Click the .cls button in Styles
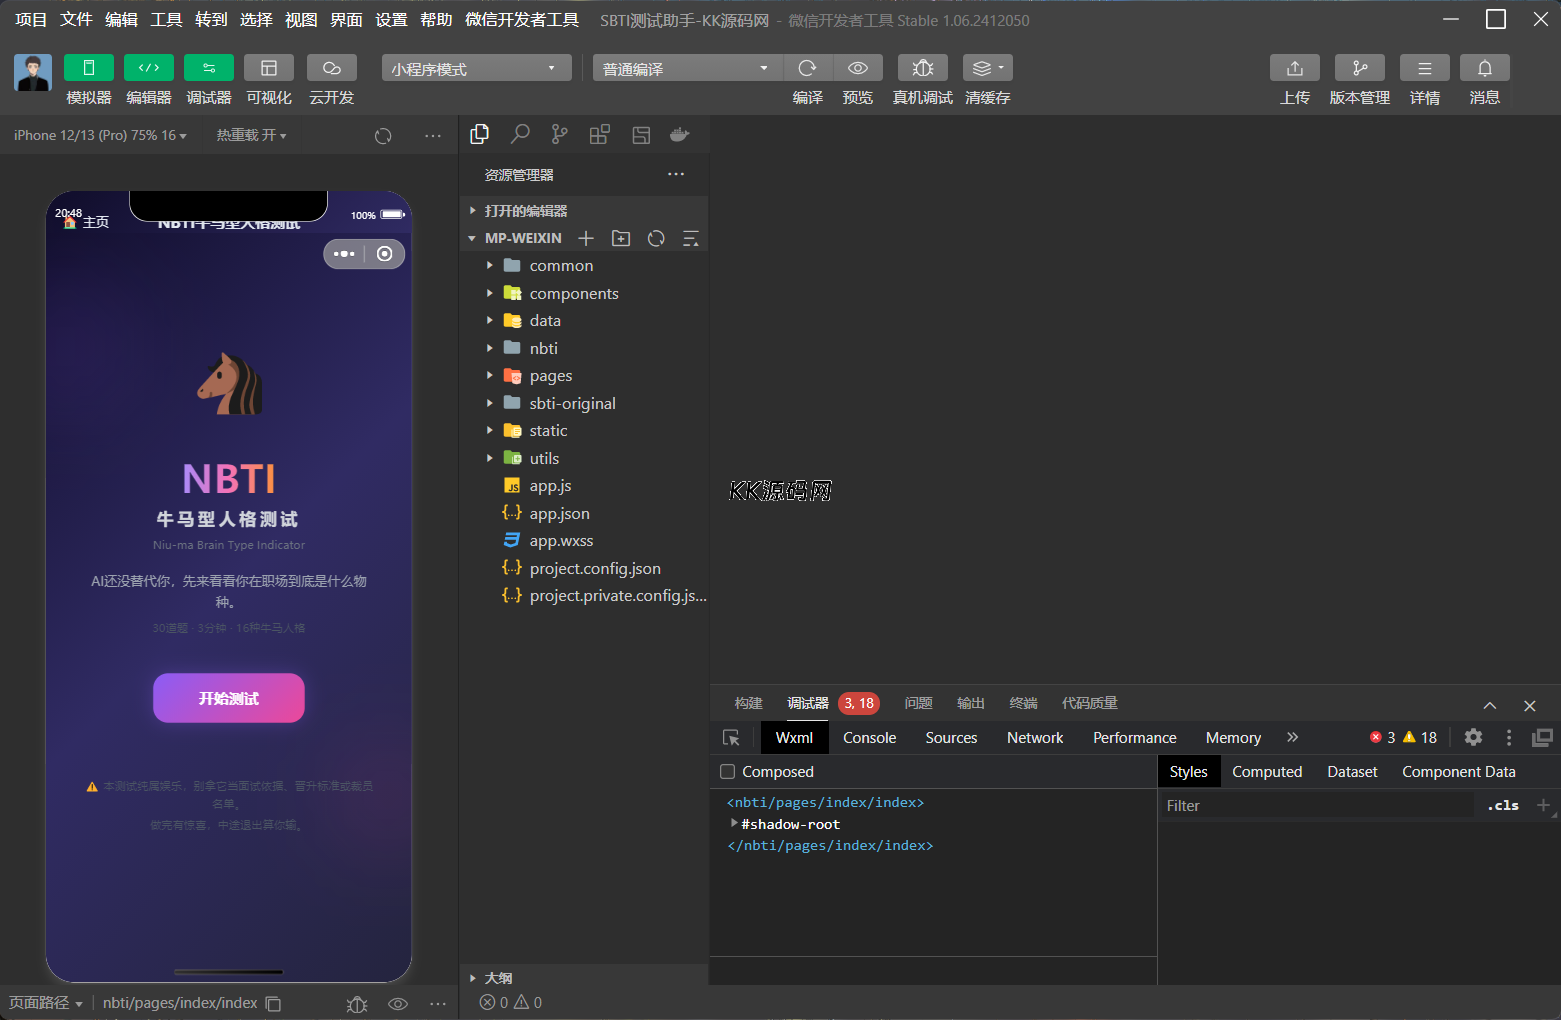The image size is (1561, 1020). click(1502, 806)
